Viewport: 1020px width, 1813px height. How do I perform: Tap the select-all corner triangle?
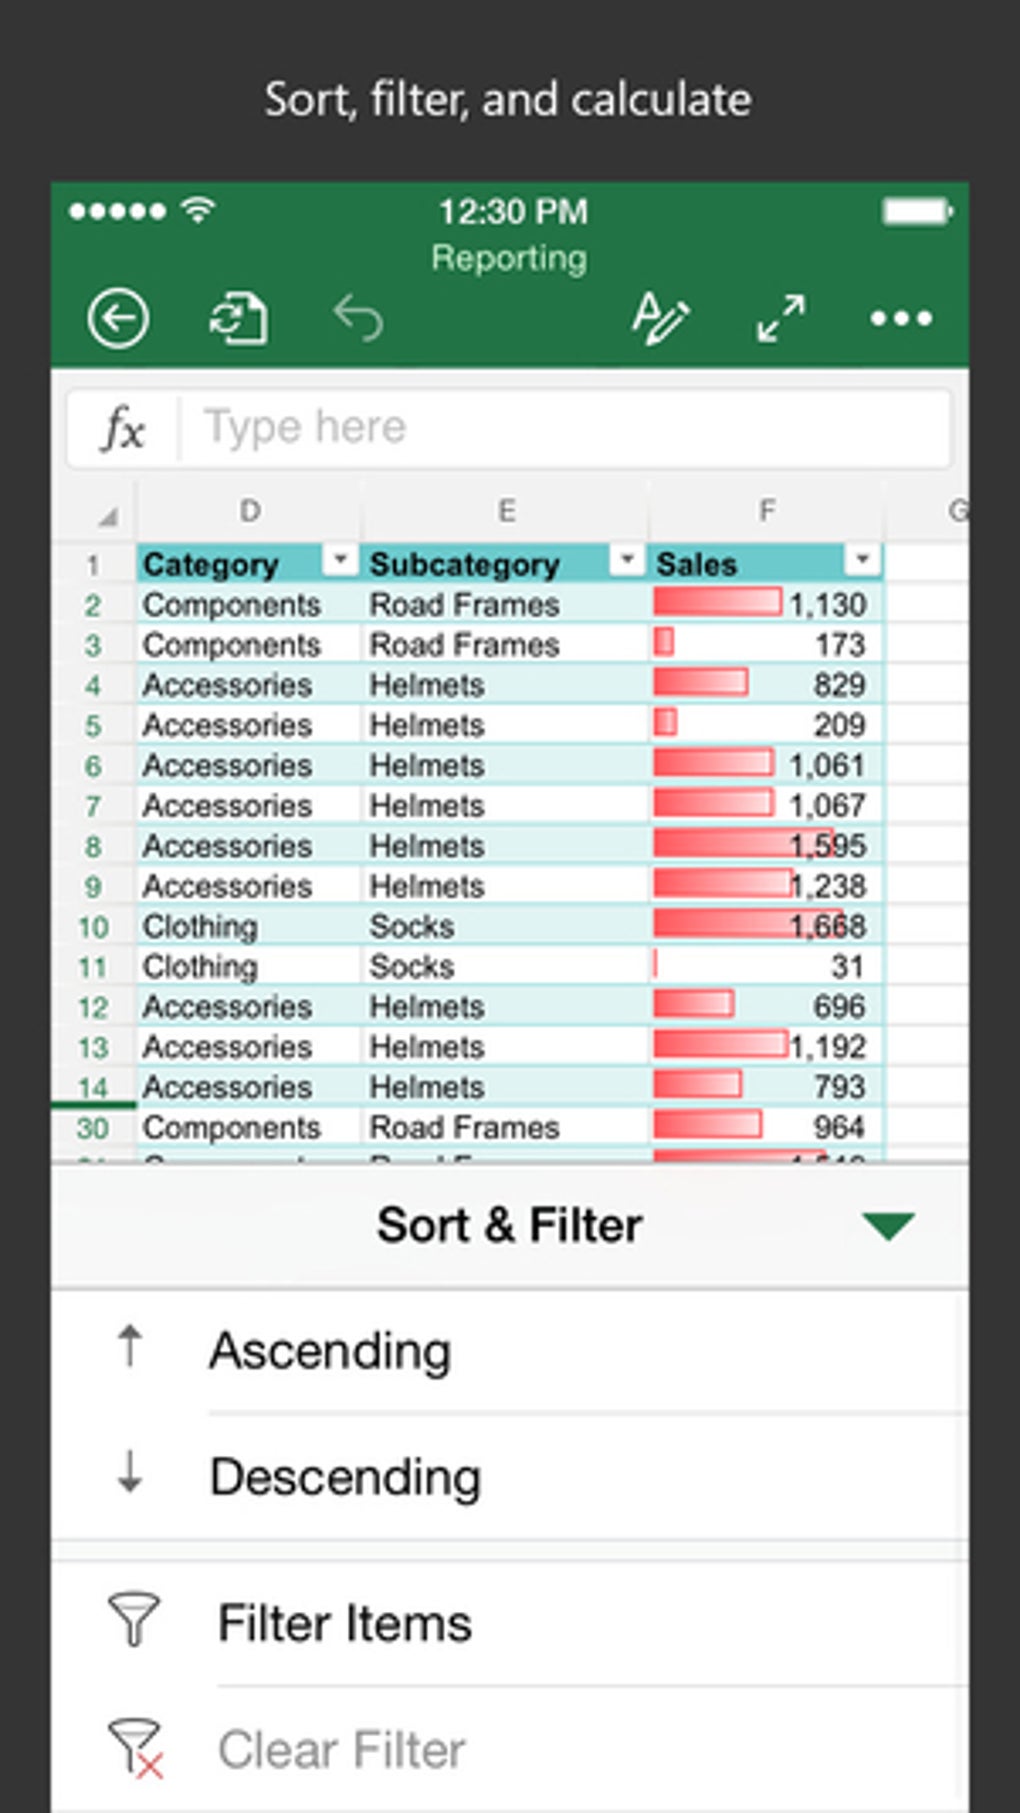click(107, 517)
